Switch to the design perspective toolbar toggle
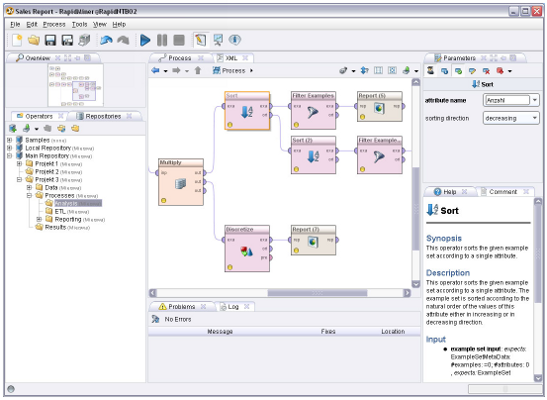 [201, 40]
